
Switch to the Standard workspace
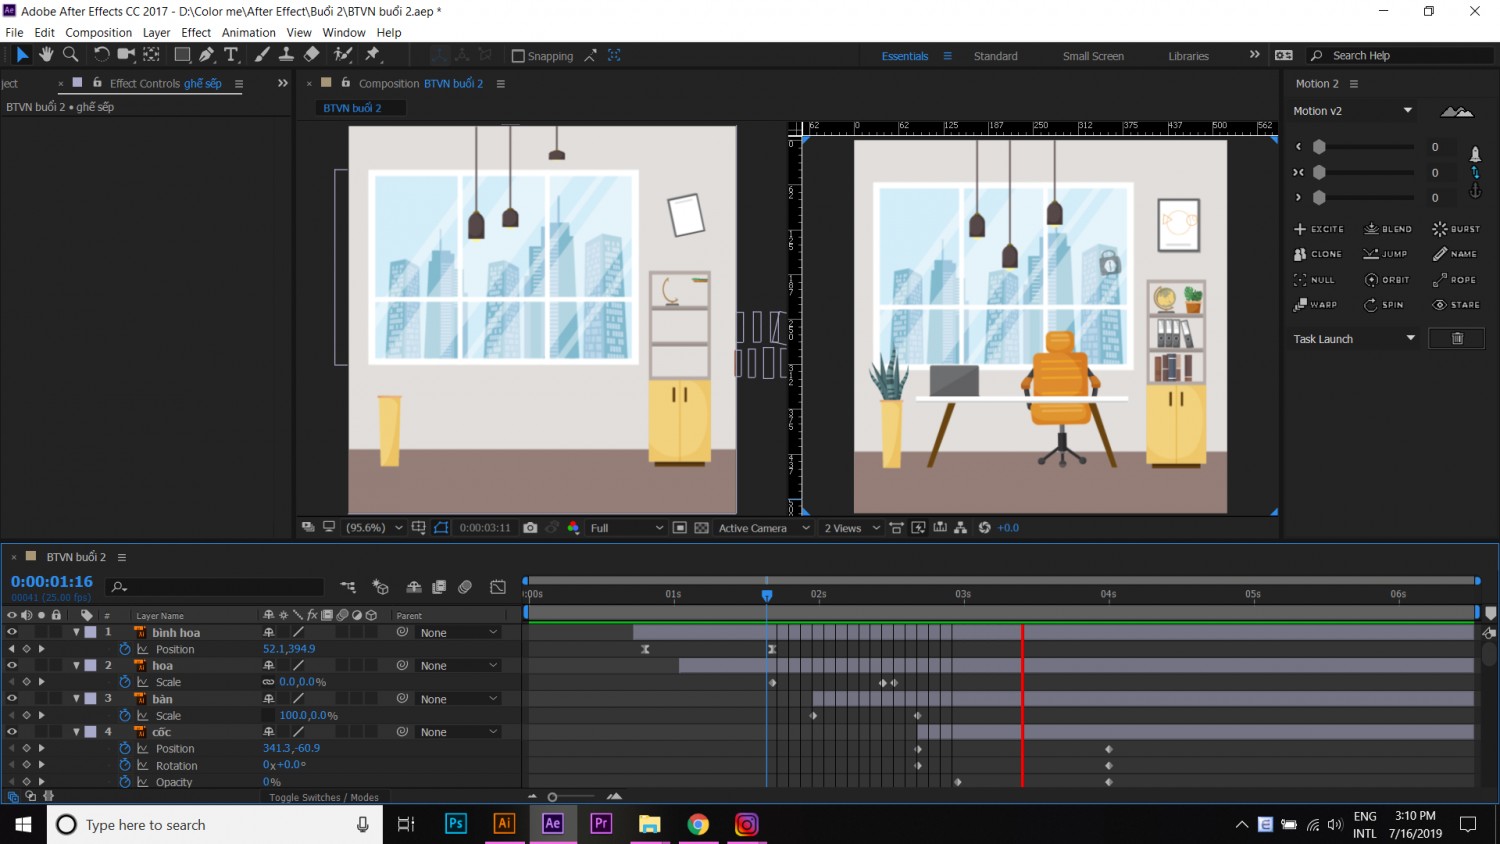[x=995, y=56]
